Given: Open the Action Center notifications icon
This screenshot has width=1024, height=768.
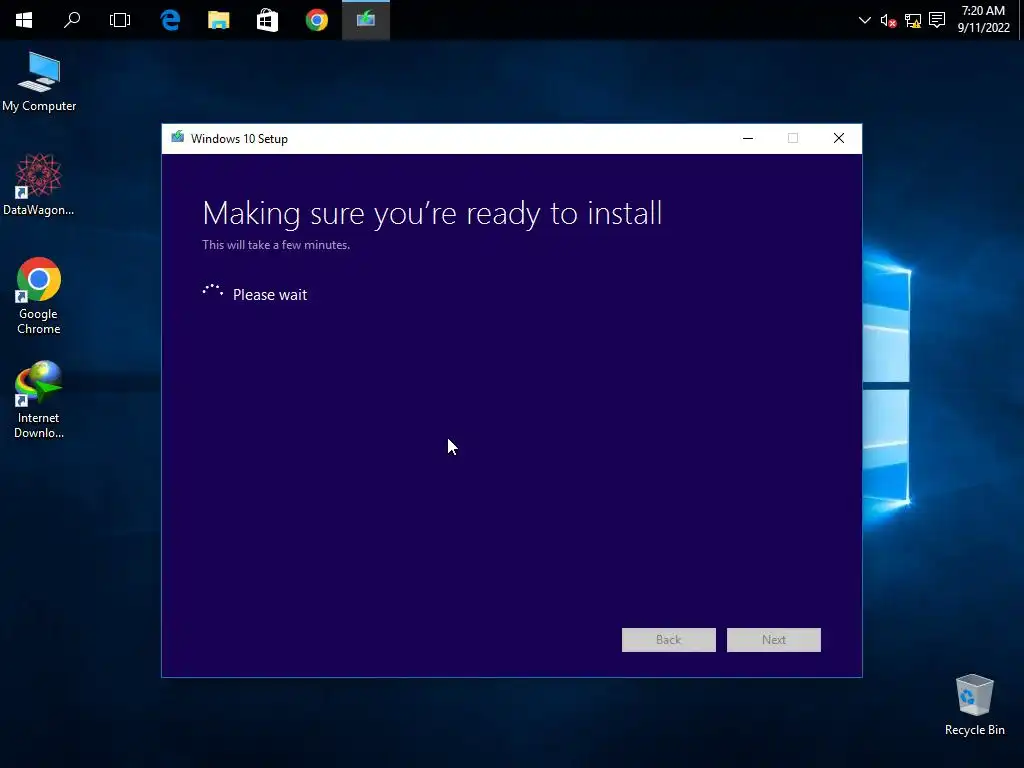Looking at the screenshot, I should click(x=937, y=20).
